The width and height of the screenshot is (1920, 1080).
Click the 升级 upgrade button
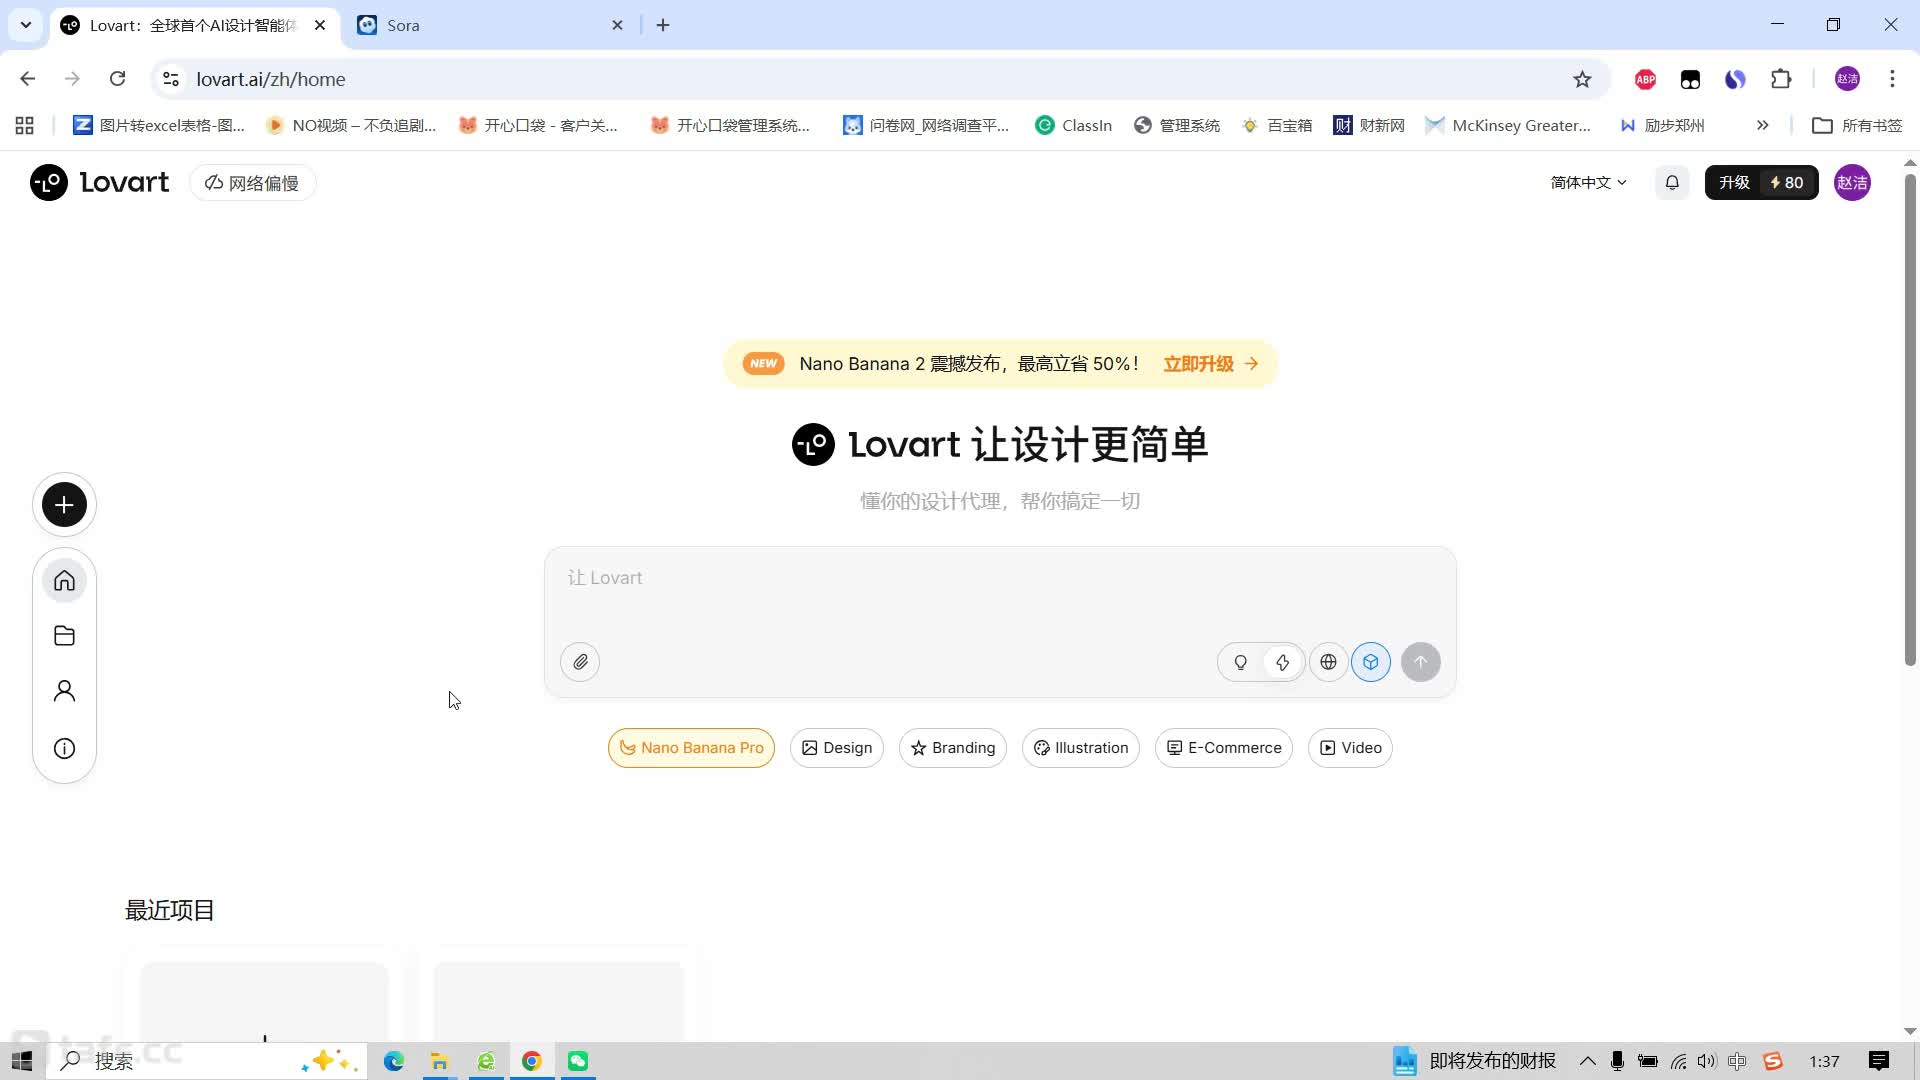click(x=1761, y=183)
